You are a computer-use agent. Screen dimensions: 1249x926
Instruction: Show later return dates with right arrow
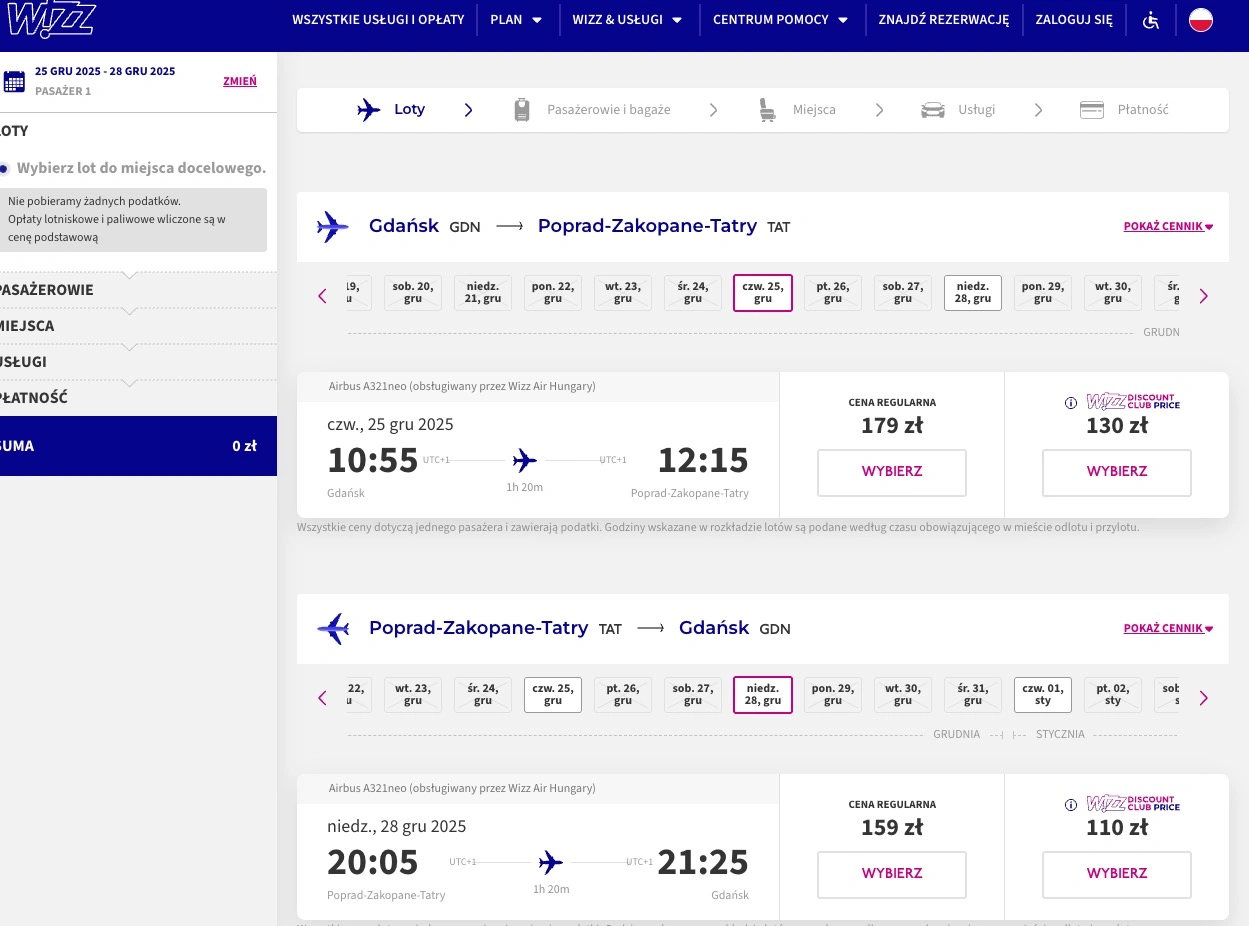(x=1203, y=698)
